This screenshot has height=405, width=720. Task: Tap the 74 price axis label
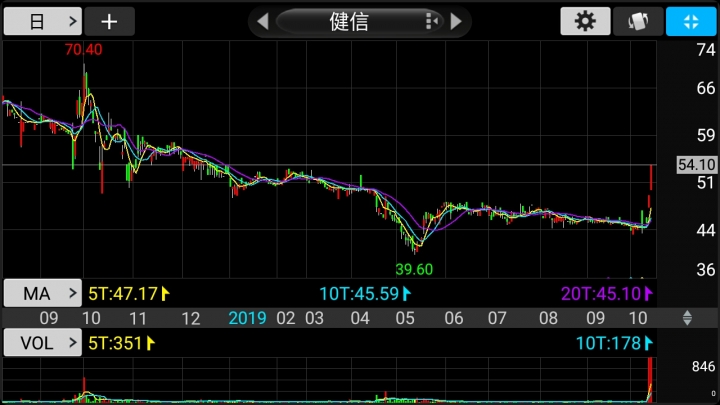[x=706, y=50]
